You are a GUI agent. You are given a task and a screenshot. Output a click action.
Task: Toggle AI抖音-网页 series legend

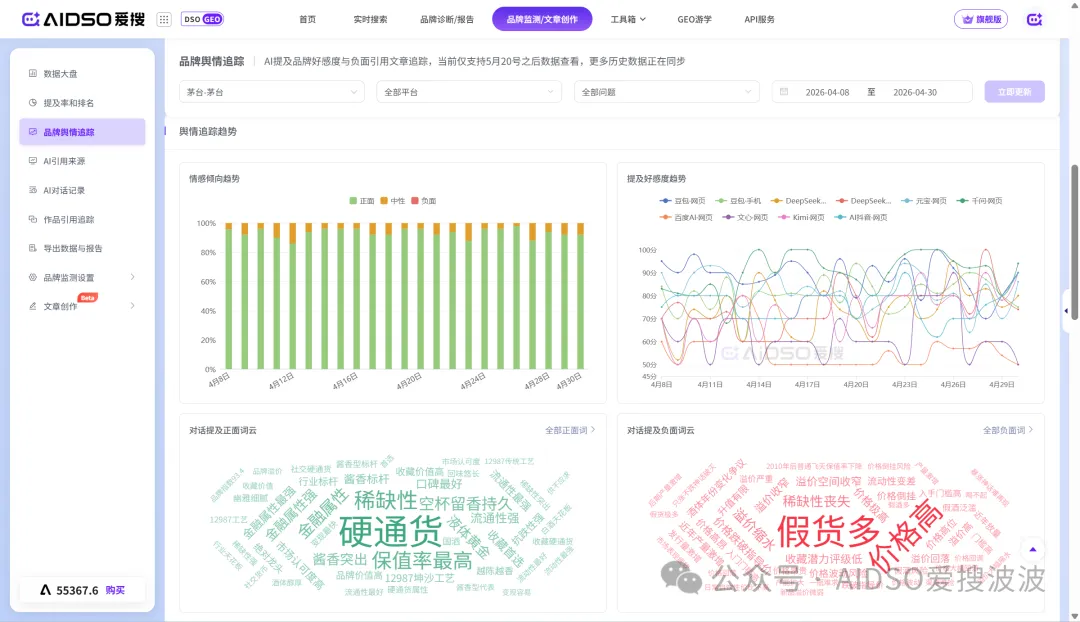pos(860,218)
